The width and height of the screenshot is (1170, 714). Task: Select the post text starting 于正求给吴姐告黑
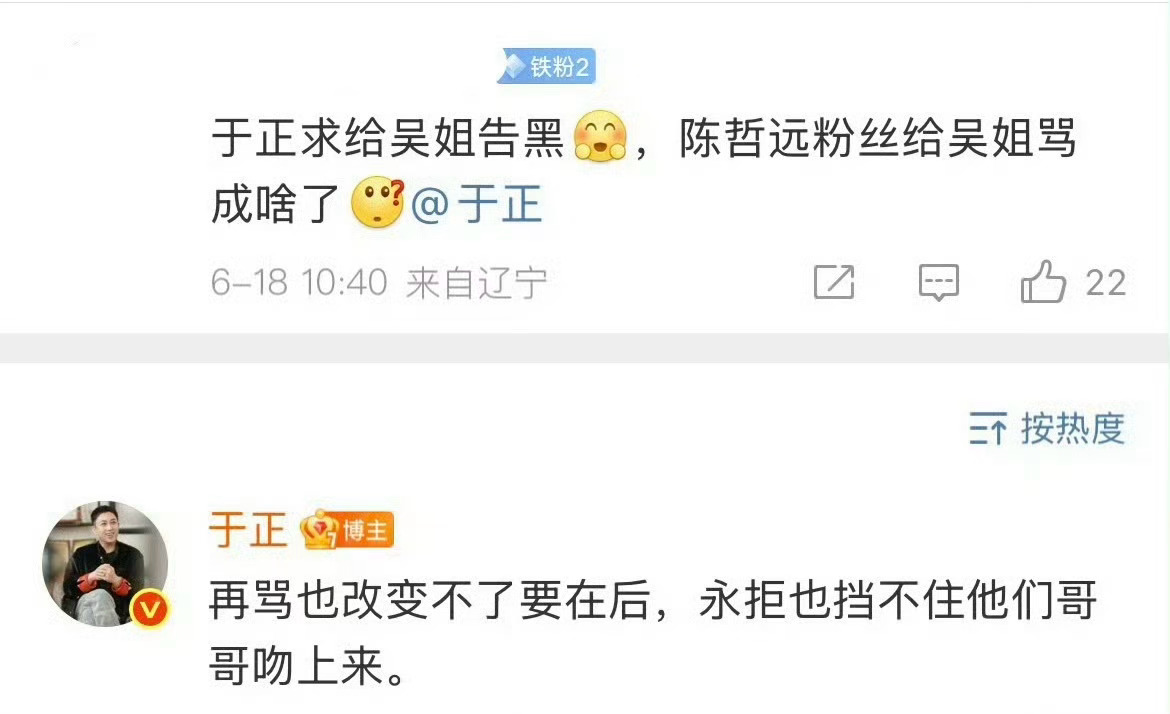tap(644, 170)
